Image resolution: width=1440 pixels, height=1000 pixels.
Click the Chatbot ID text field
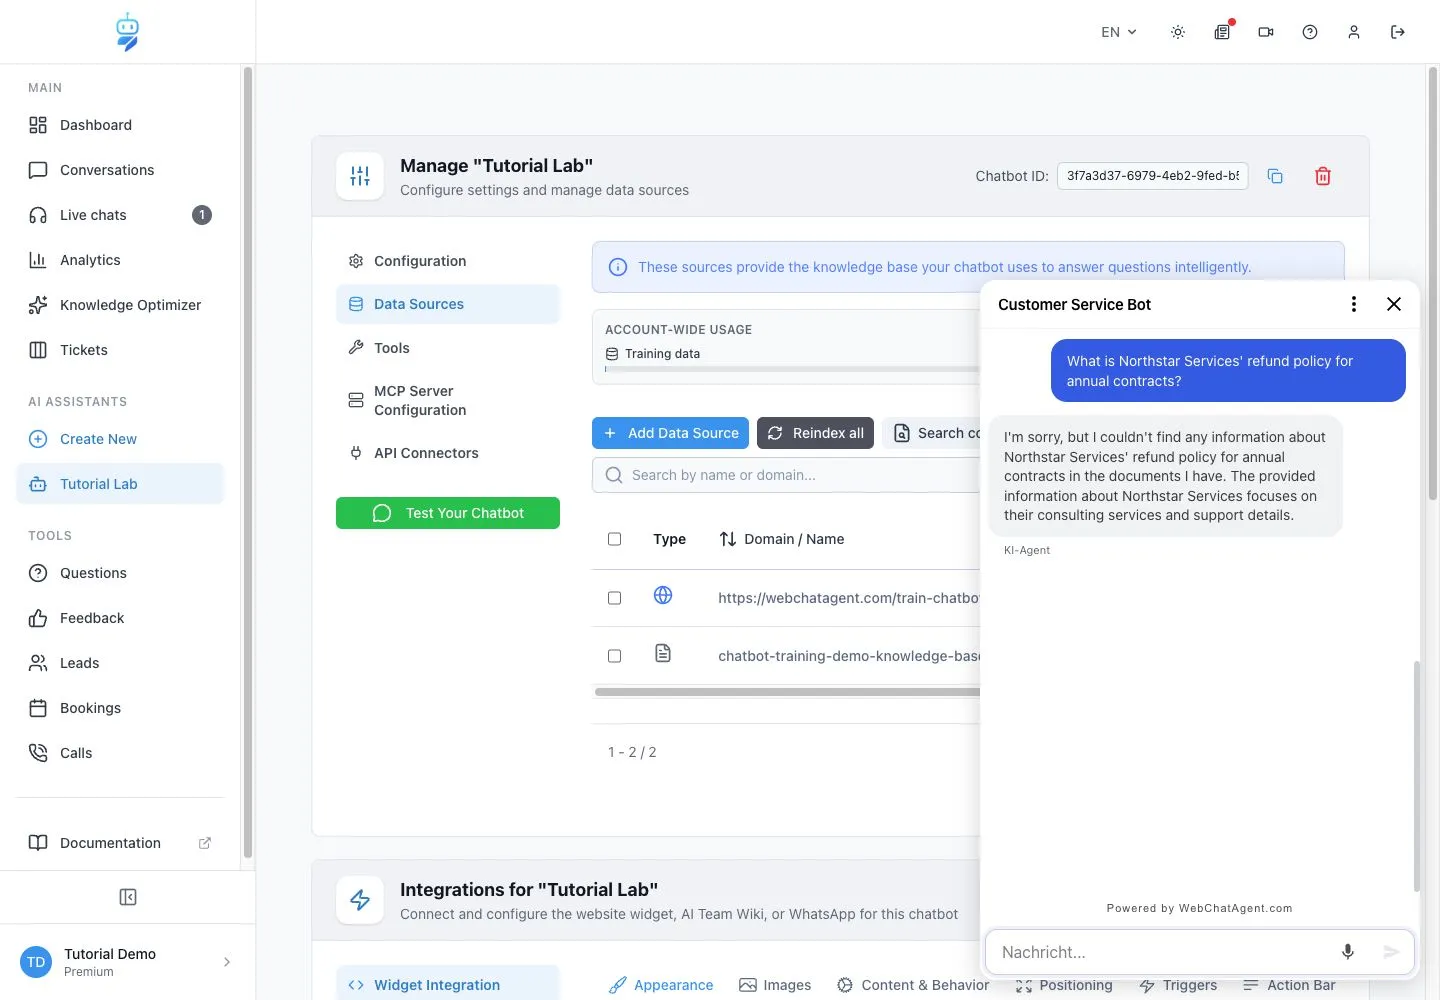(1152, 176)
